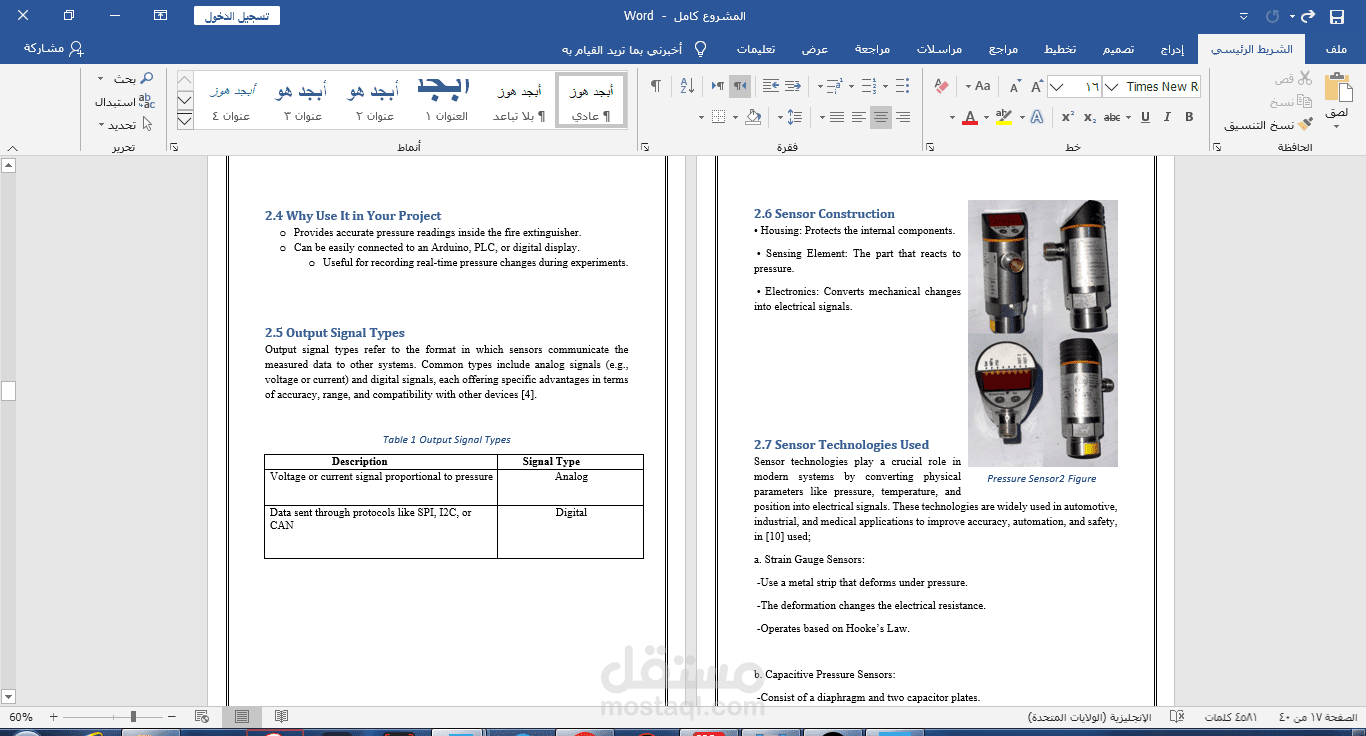
Task: Open the highlight color dropdown arrow
Action: point(988,118)
